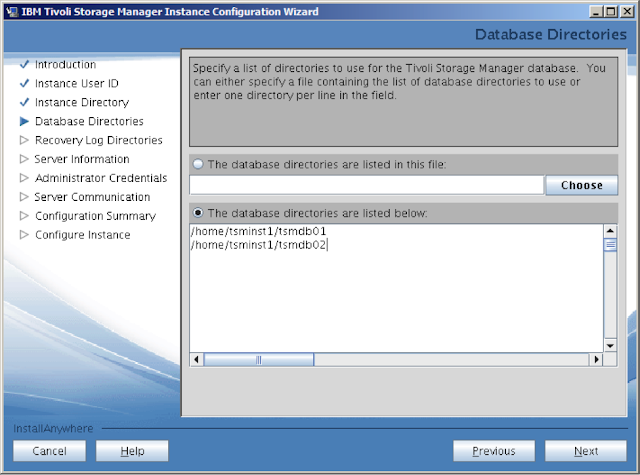Maximize the configuration wizard window
This screenshot has height=475, width=640.
611,12
